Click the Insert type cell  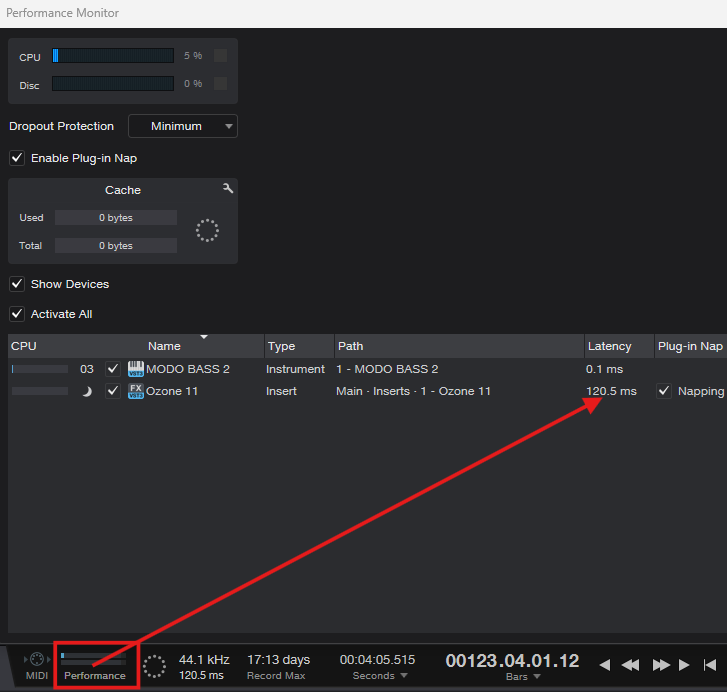281,391
